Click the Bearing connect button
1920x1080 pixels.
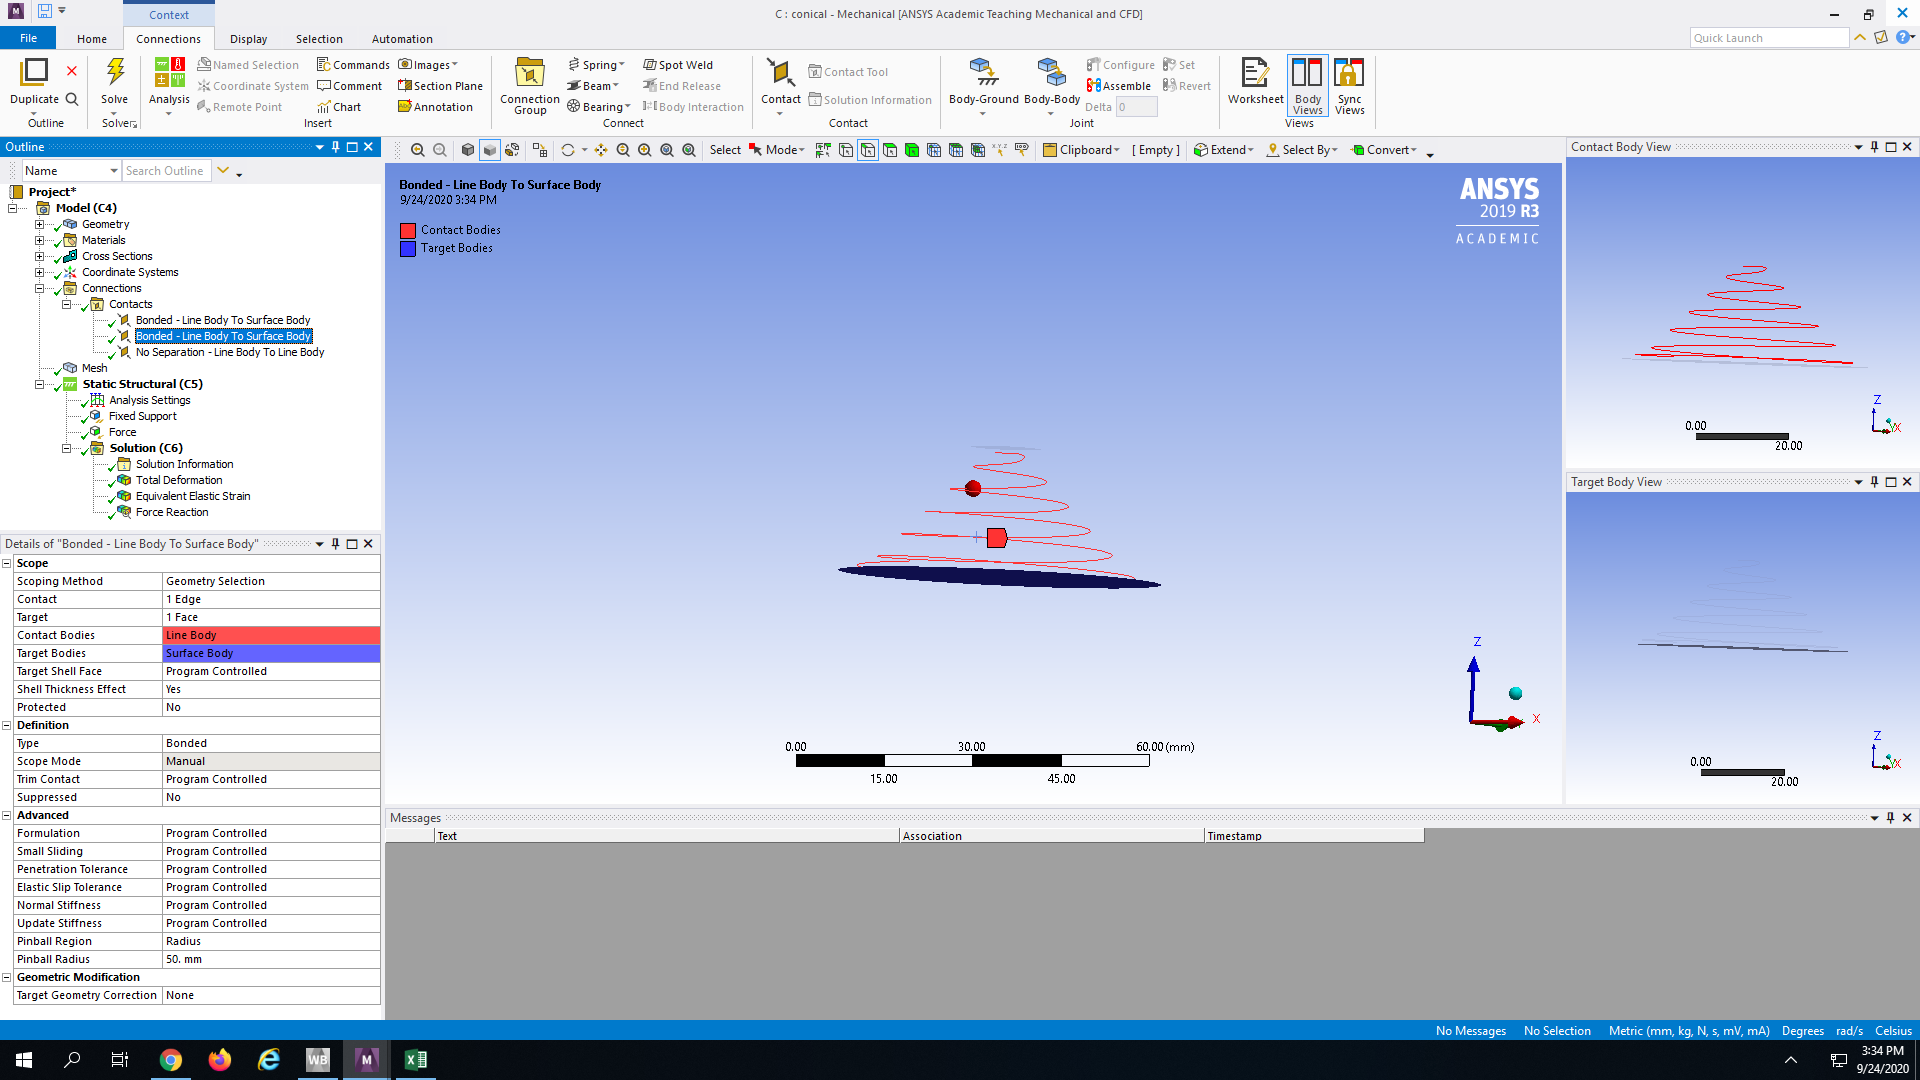(599, 107)
